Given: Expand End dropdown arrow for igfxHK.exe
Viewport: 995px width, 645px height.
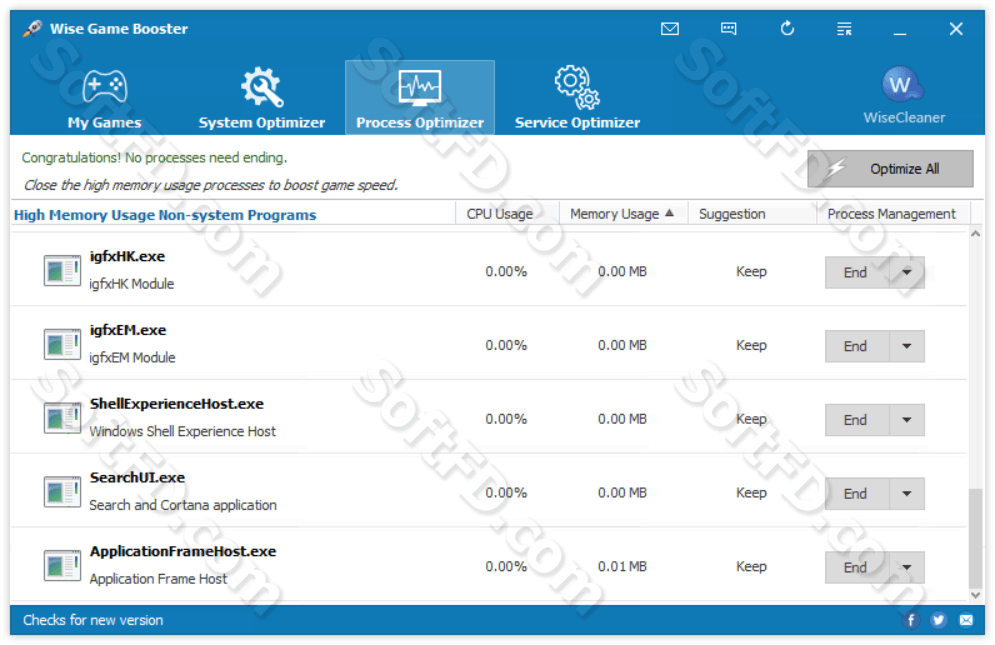Looking at the screenshot, I should click(x=907, y=272).
